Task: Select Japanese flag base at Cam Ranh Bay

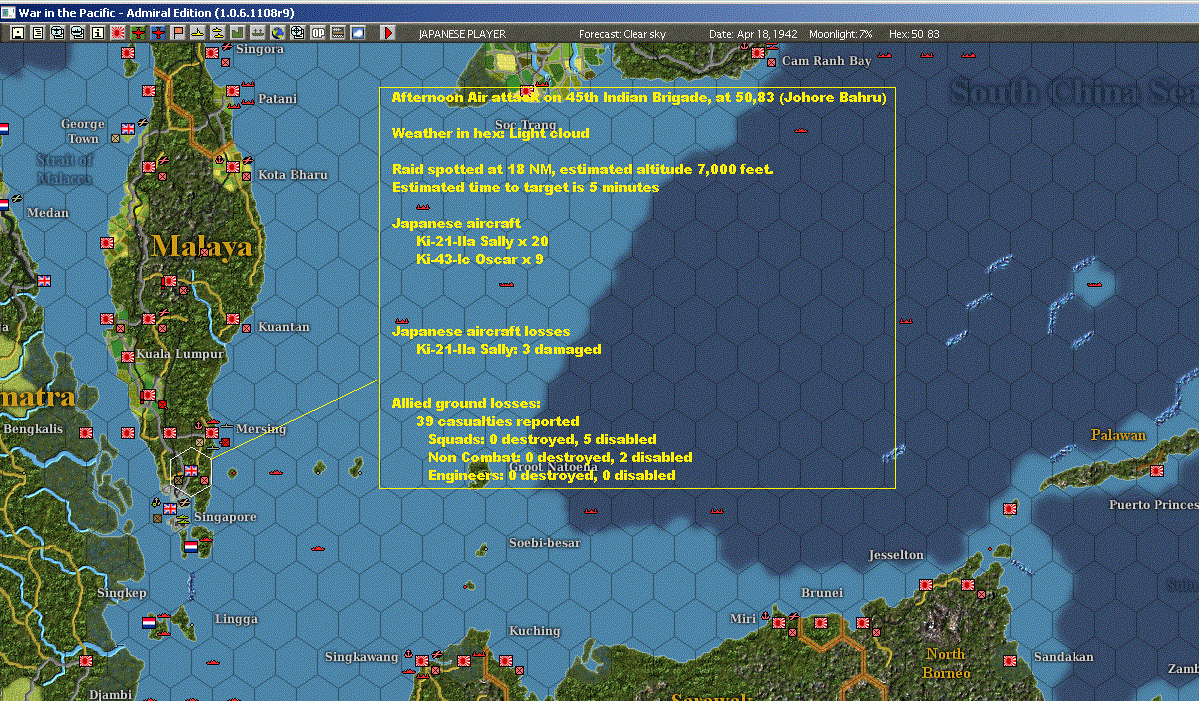Action: 758,53
